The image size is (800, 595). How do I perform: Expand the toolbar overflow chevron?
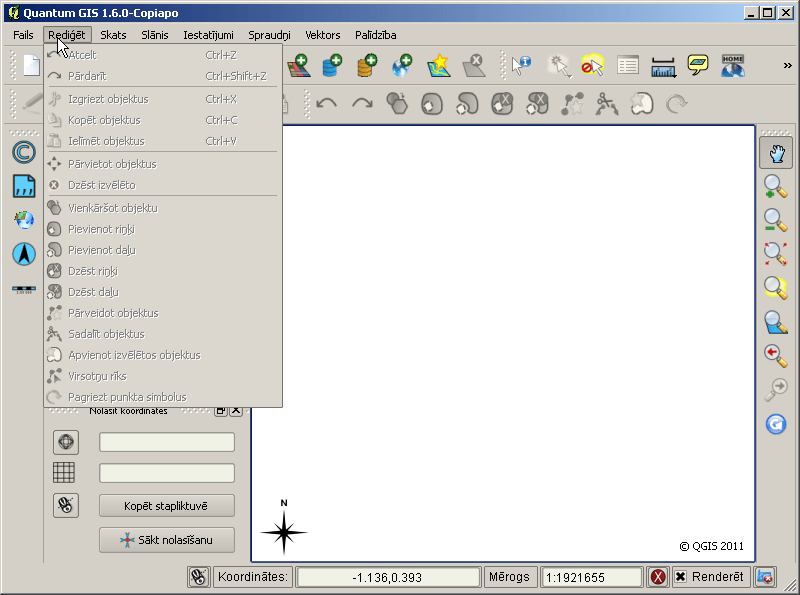pyautogui.click(x=787, y=65)
